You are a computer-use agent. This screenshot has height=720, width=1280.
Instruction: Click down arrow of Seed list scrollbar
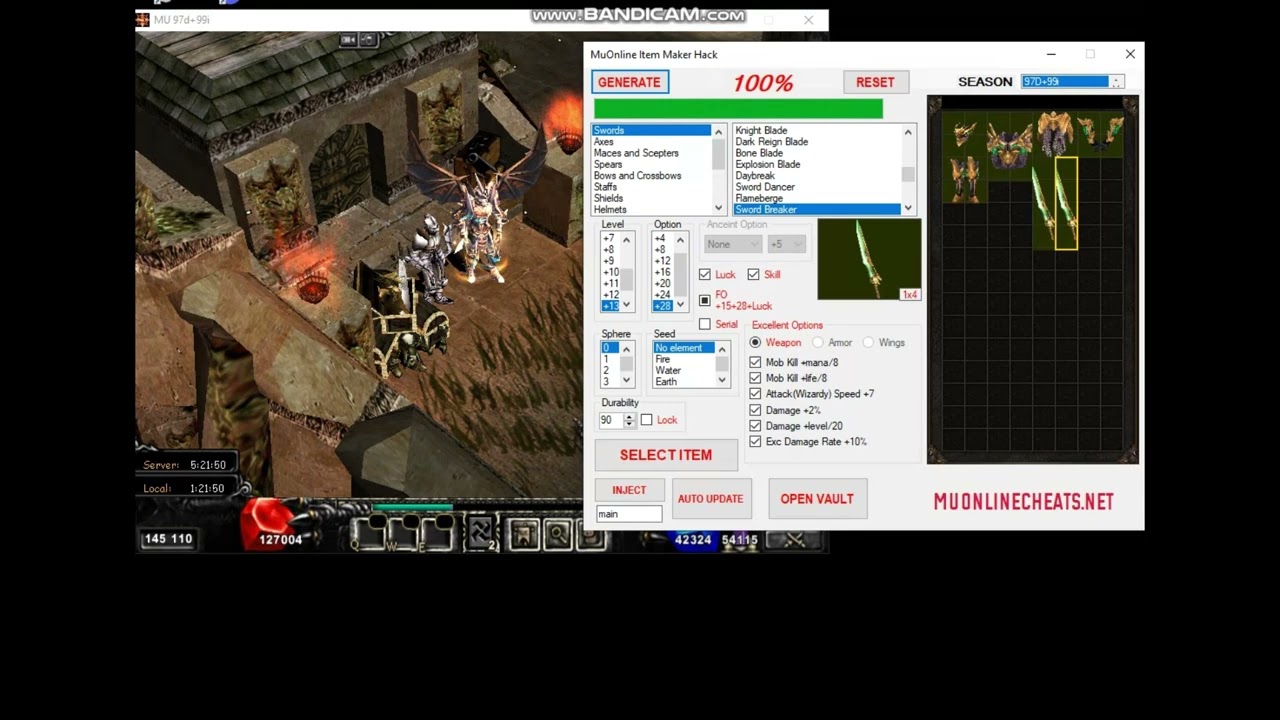[x=721, y=380]
